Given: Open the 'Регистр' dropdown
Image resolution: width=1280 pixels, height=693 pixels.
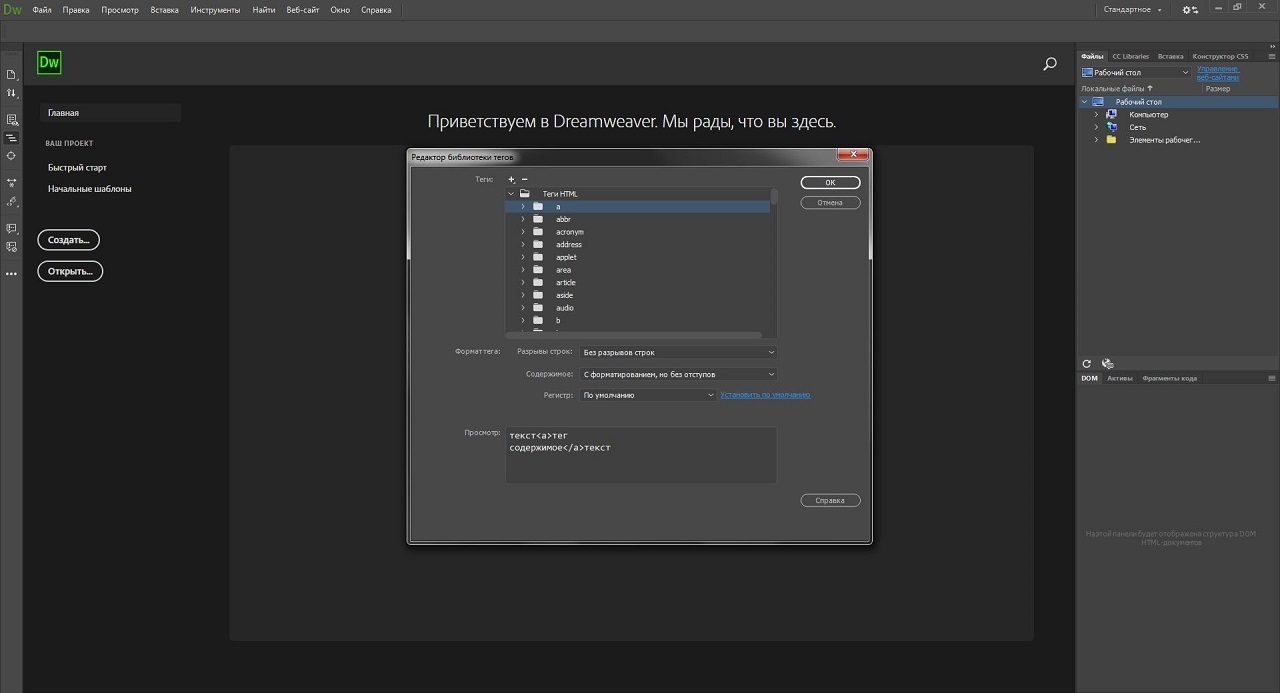Looking at the screenshot, I should point(648,395).
